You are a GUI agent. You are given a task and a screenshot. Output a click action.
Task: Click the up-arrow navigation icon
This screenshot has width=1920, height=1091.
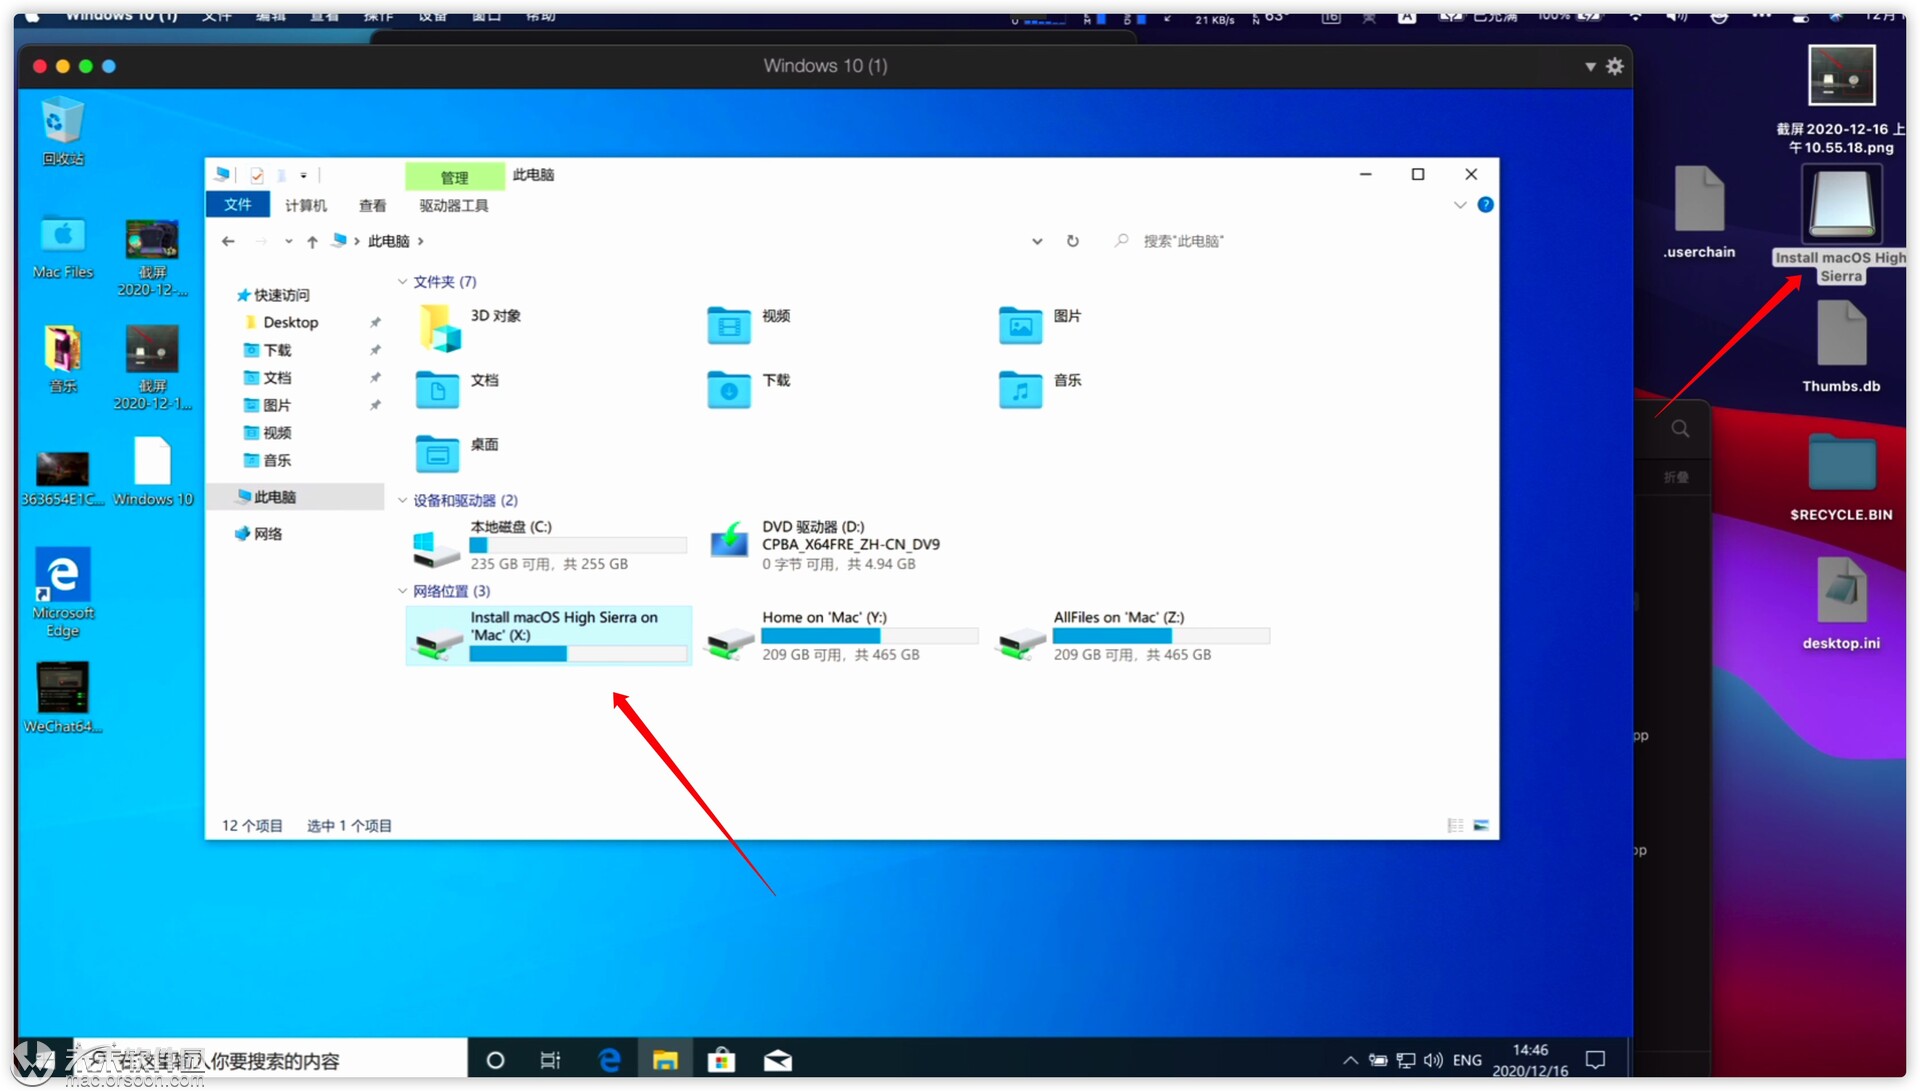[x=312, y=241]
